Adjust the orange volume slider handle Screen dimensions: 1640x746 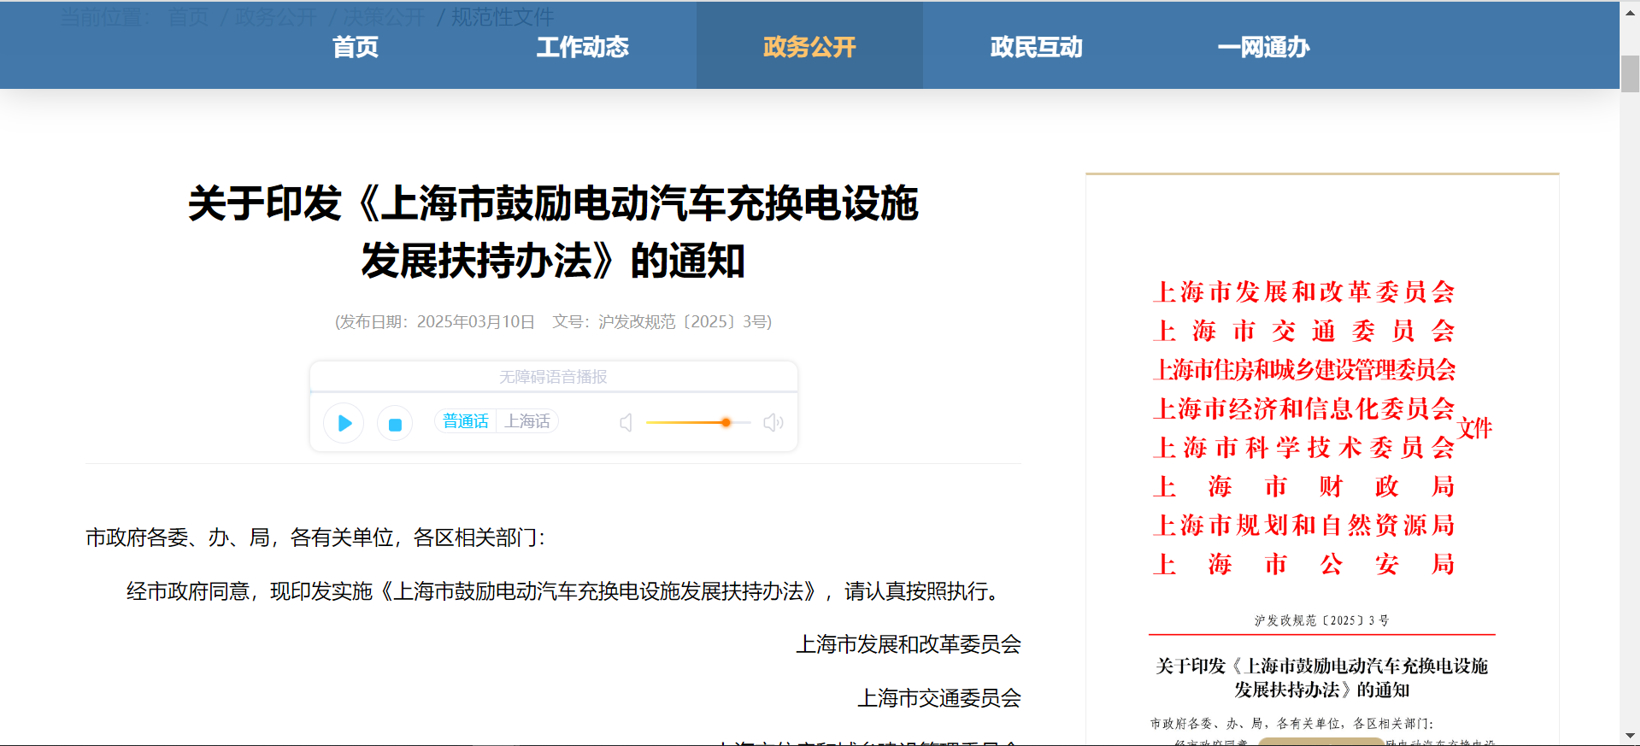[726, 423]
